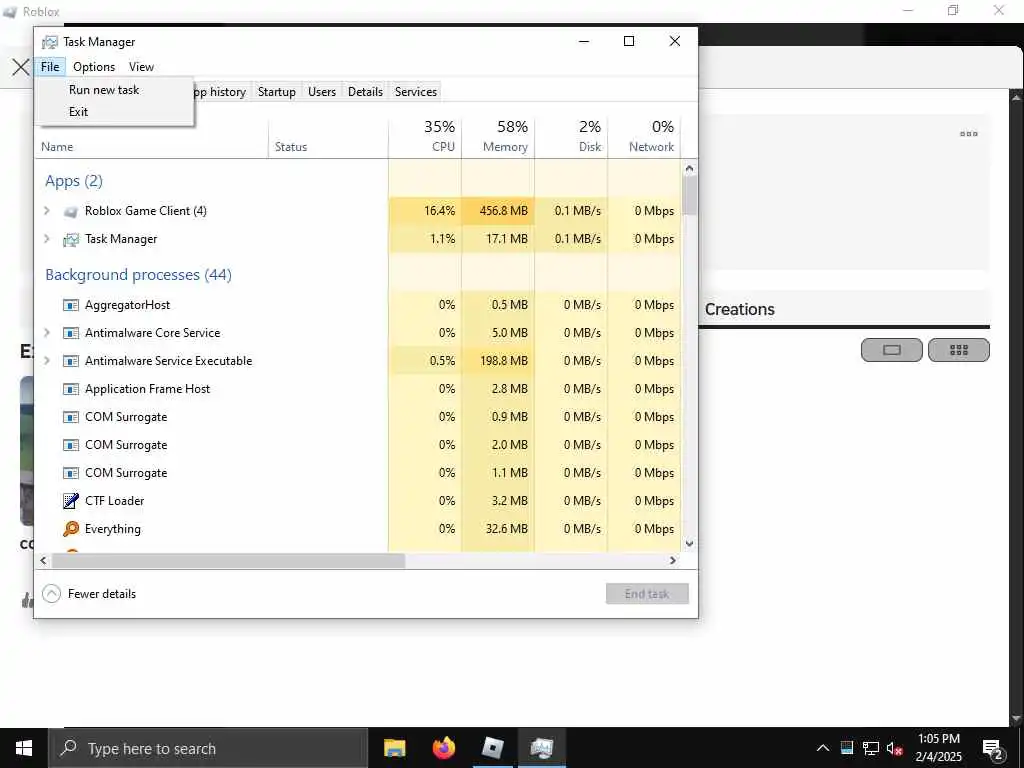Expand the Antimalware Service Executable entry

click(x=46, y=361)
